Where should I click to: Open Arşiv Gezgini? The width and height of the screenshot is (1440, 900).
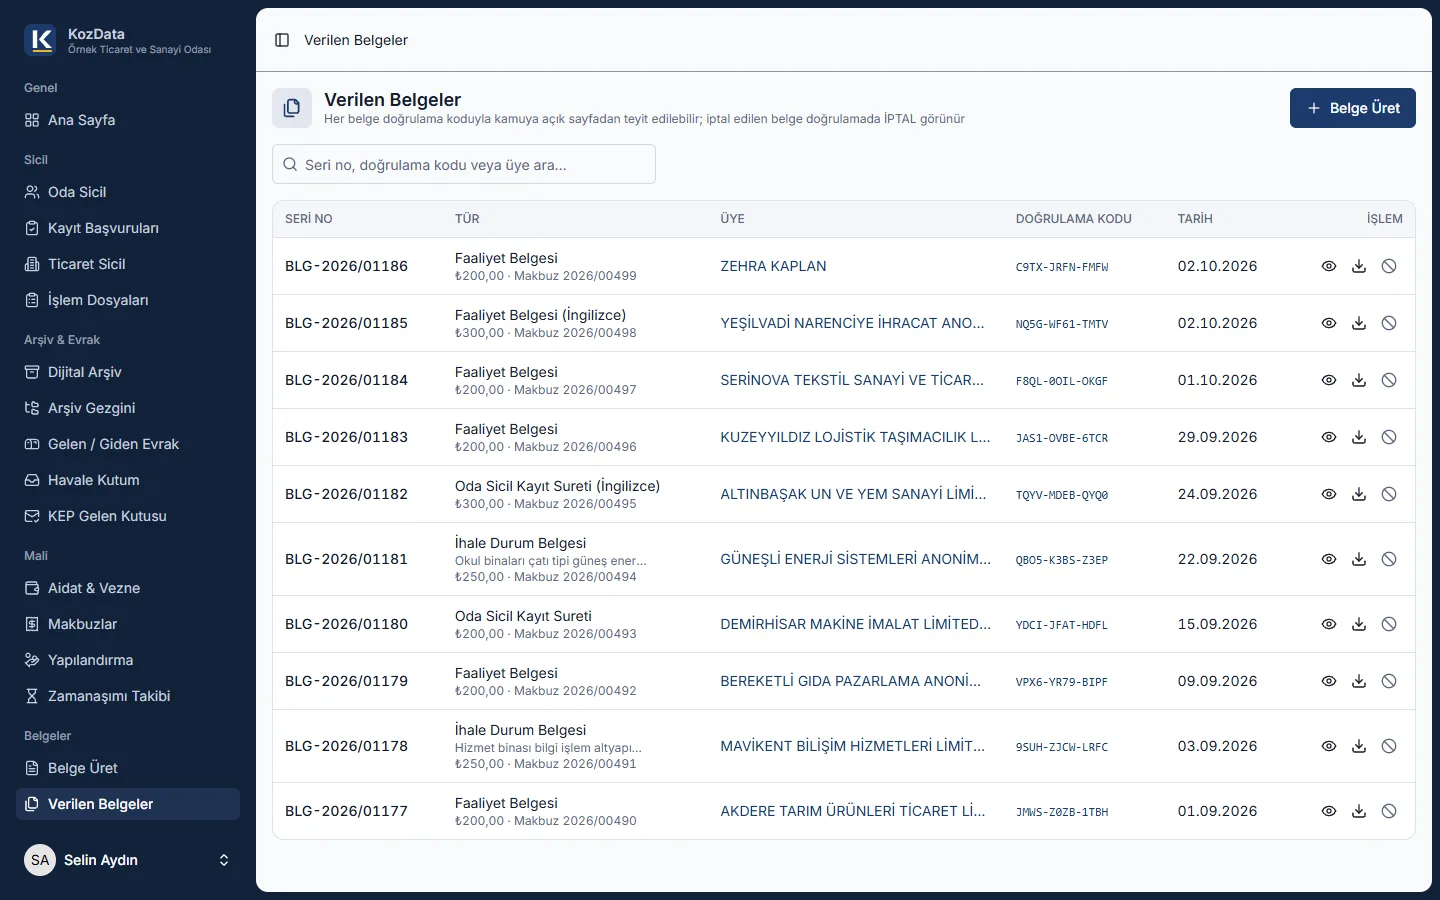coord(128,408)
